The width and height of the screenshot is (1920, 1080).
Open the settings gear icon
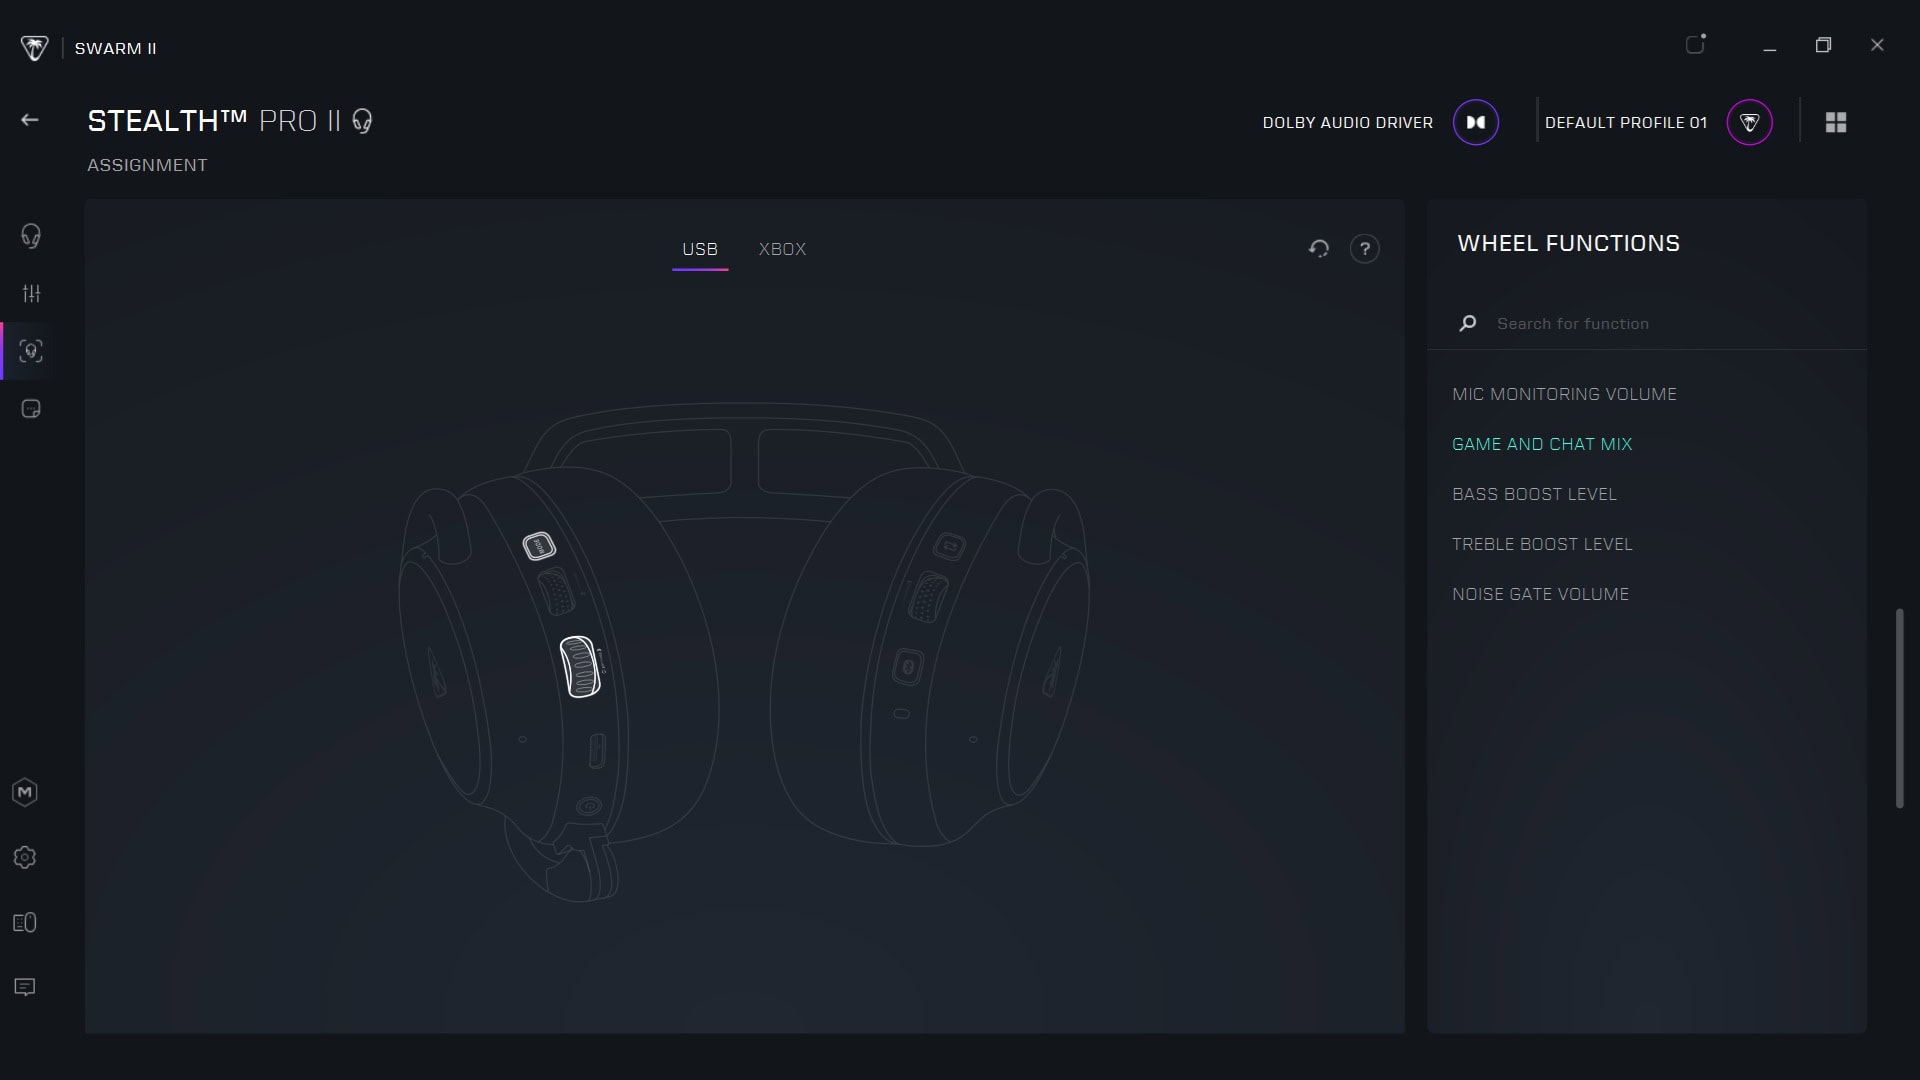(x=25, y=858)
